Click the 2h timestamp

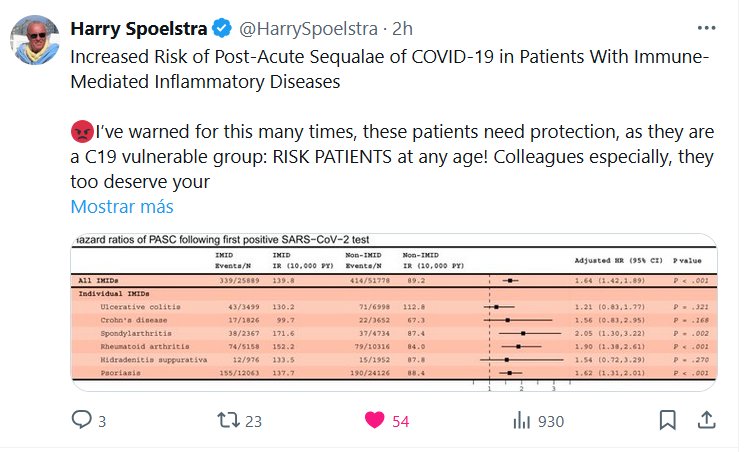pos(404,28)
